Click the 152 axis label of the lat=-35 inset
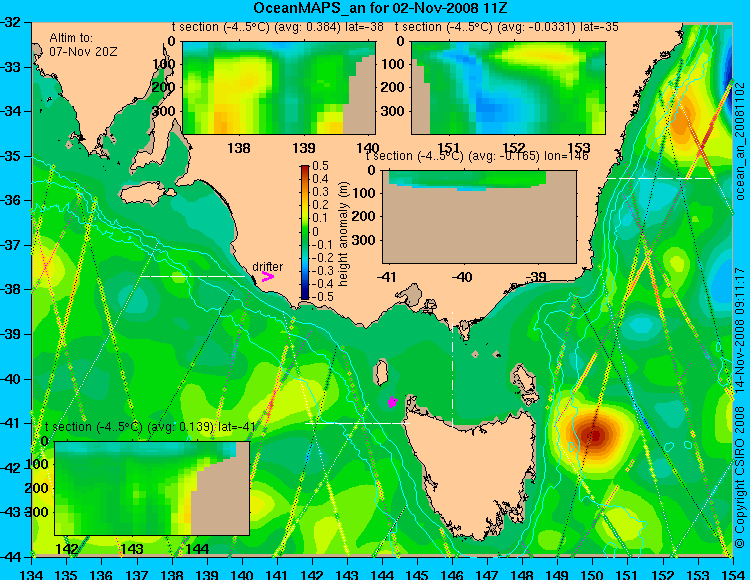Image resolution: width=750 pixels, height=580 pixels. (514, 148)
